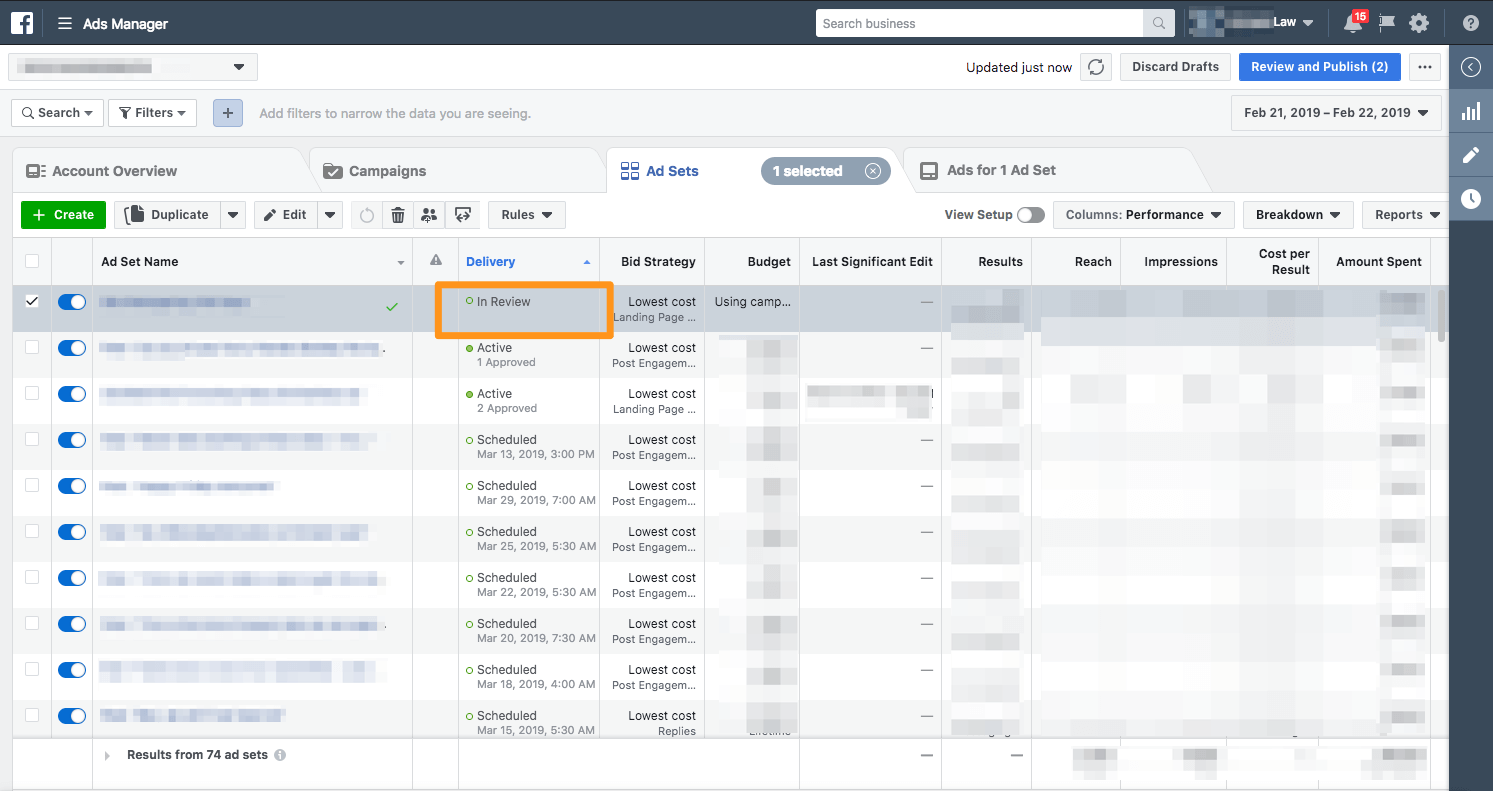Click the Search business input field

click(x=980, y=23)
